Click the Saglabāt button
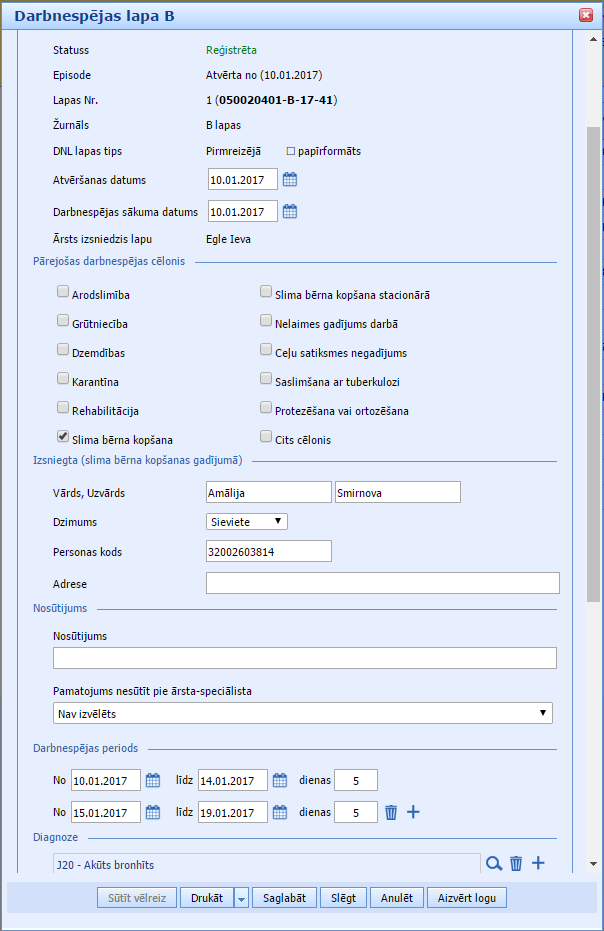This screenshot has width=604, height=931. [x=285, y=898]
